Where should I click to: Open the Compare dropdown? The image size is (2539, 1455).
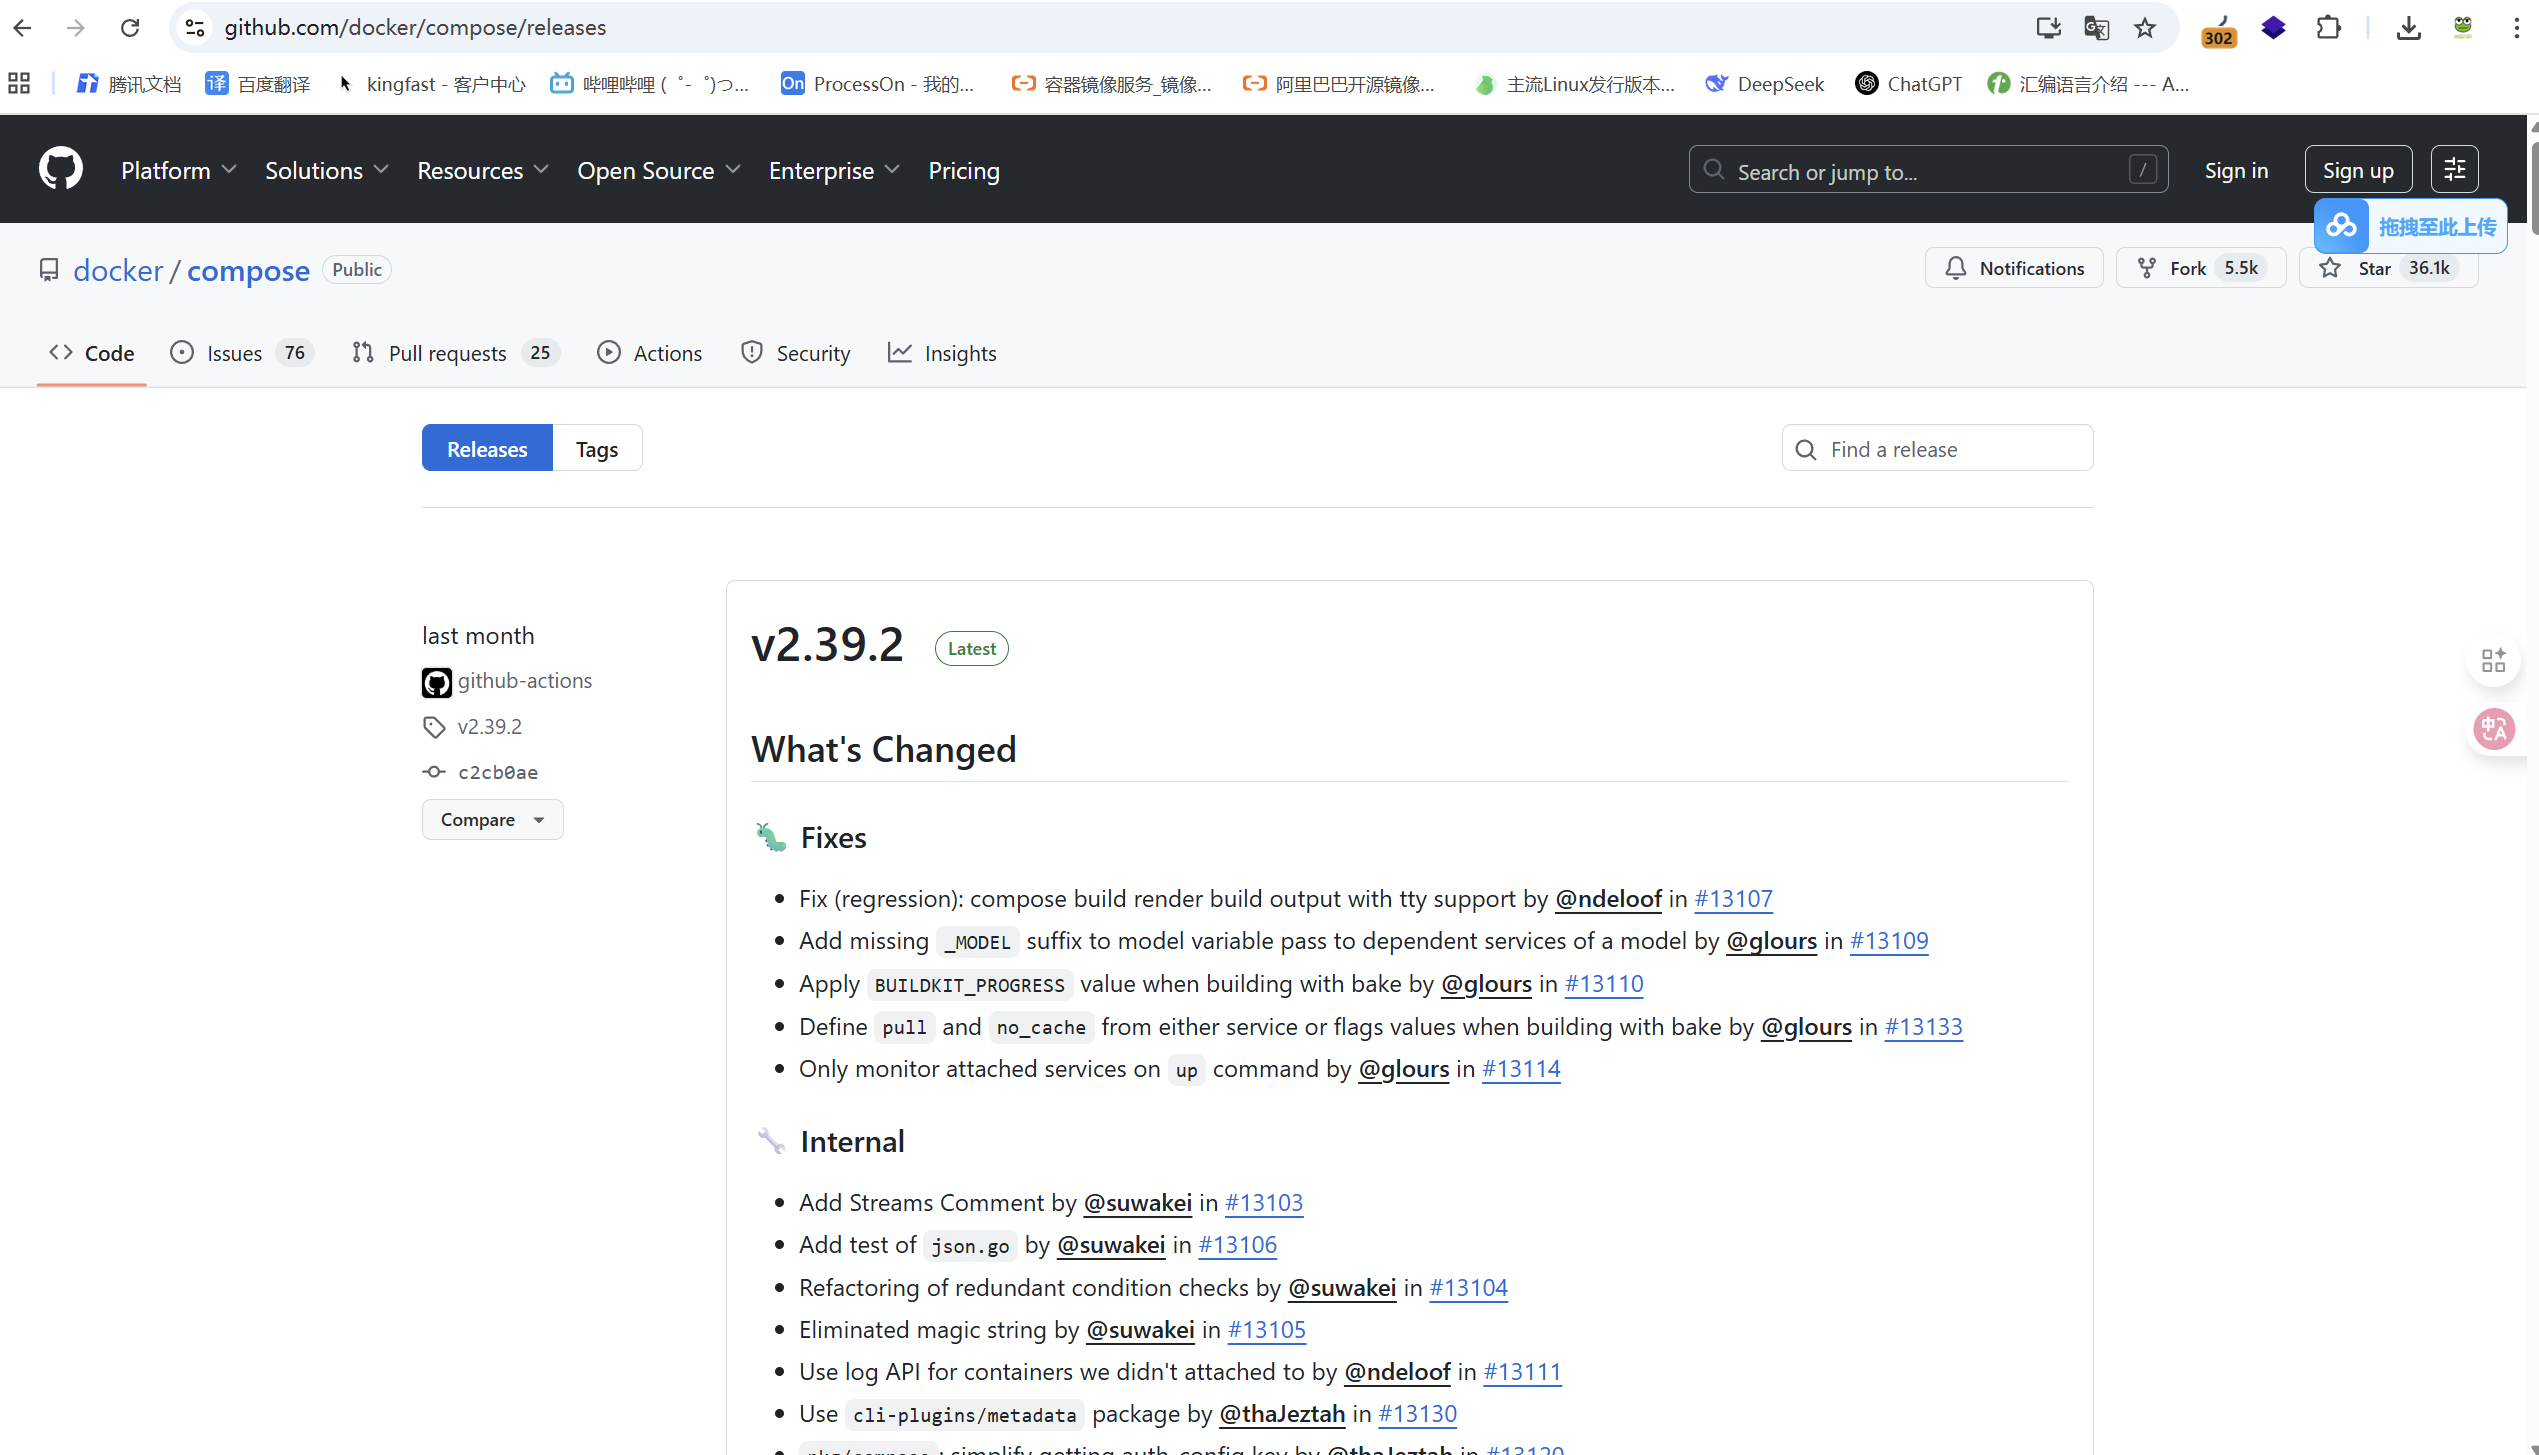[x=493, y=820]
